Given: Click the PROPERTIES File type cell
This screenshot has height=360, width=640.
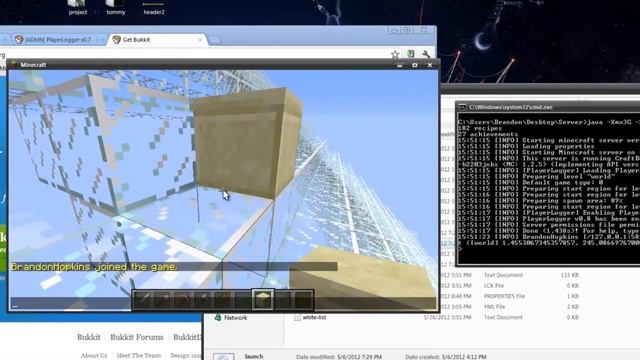Looking at the screenshot, I should pos(504,296).
